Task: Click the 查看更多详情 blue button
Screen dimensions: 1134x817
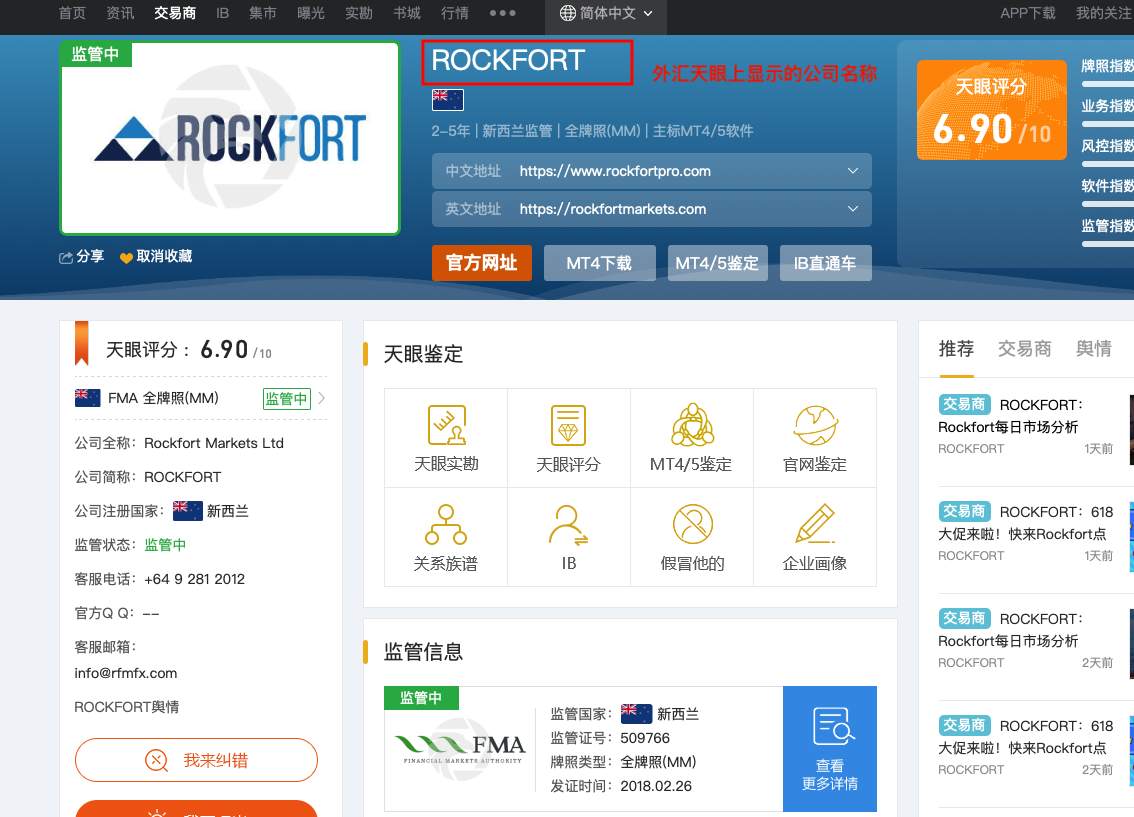Action: coord(830,749)
